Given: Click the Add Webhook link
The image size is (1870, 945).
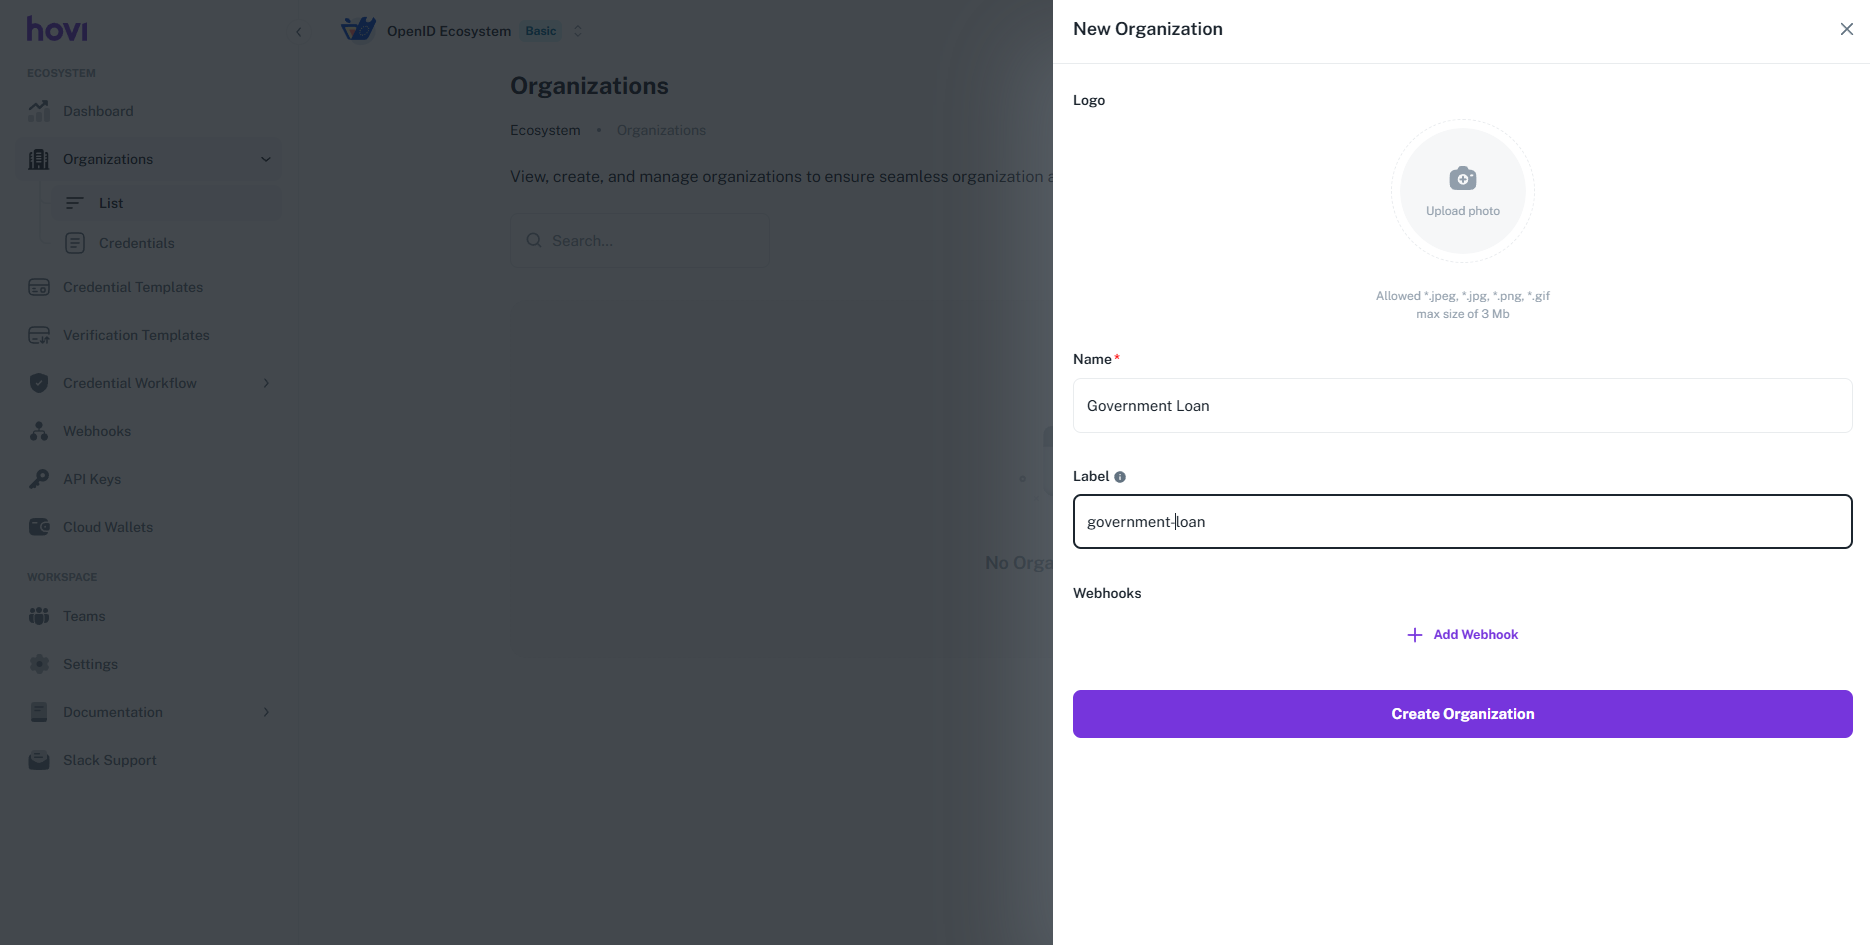Looking at the screenshot, I should click(1462, 635).
